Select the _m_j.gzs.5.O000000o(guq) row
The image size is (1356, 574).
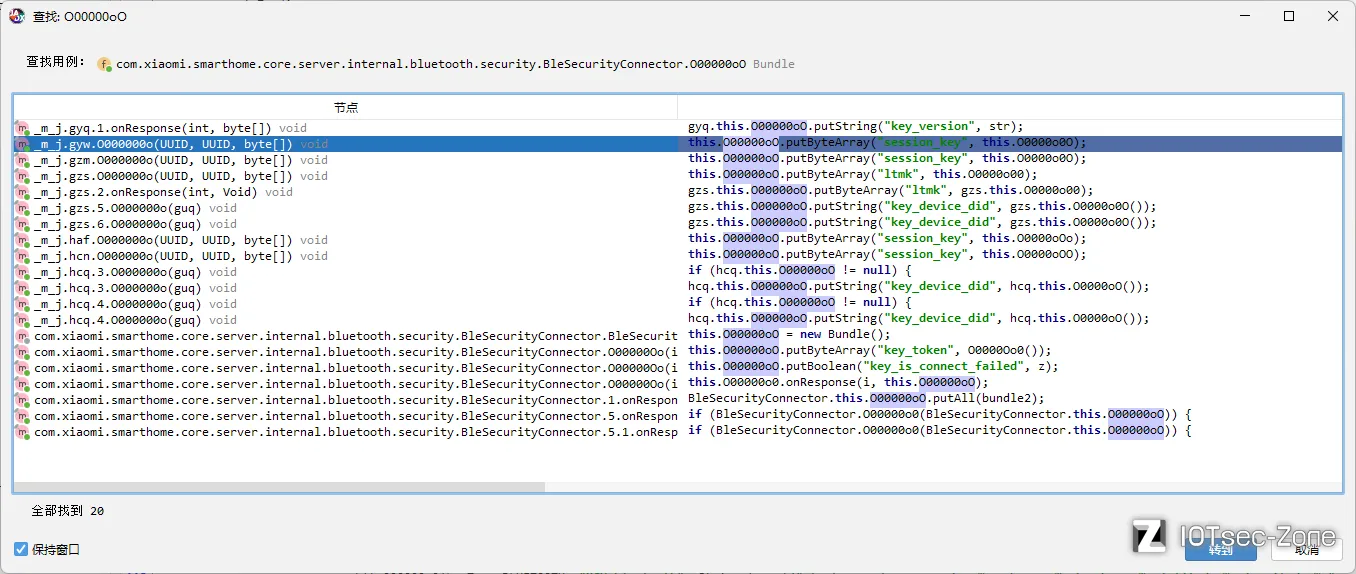tap(135, 208)
